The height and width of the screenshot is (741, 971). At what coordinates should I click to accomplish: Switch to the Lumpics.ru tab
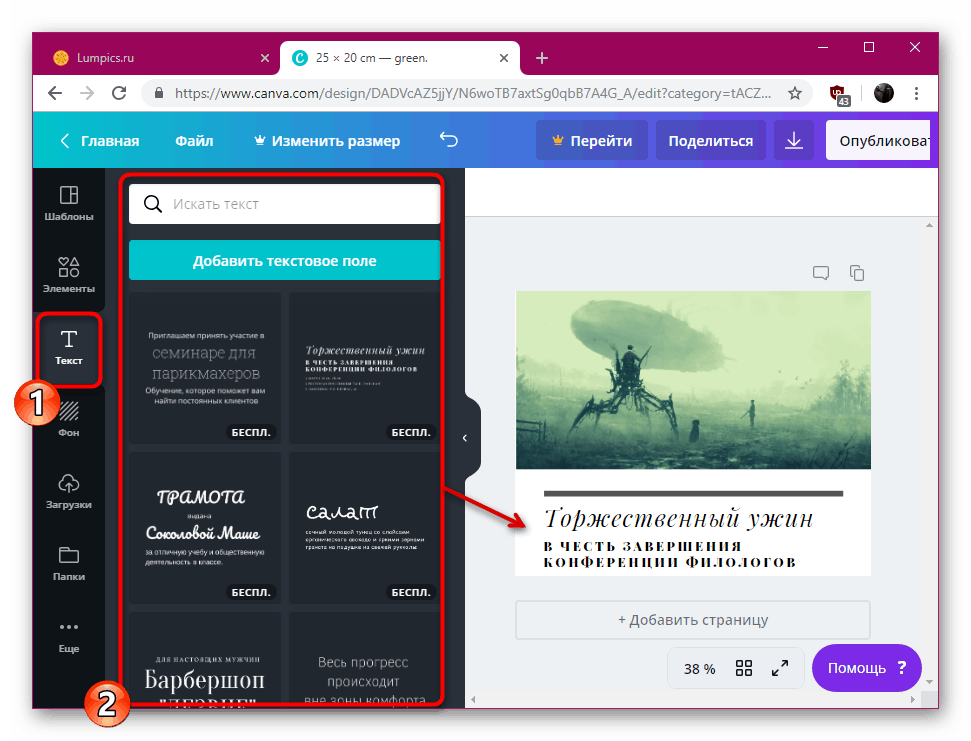(160, 58)
